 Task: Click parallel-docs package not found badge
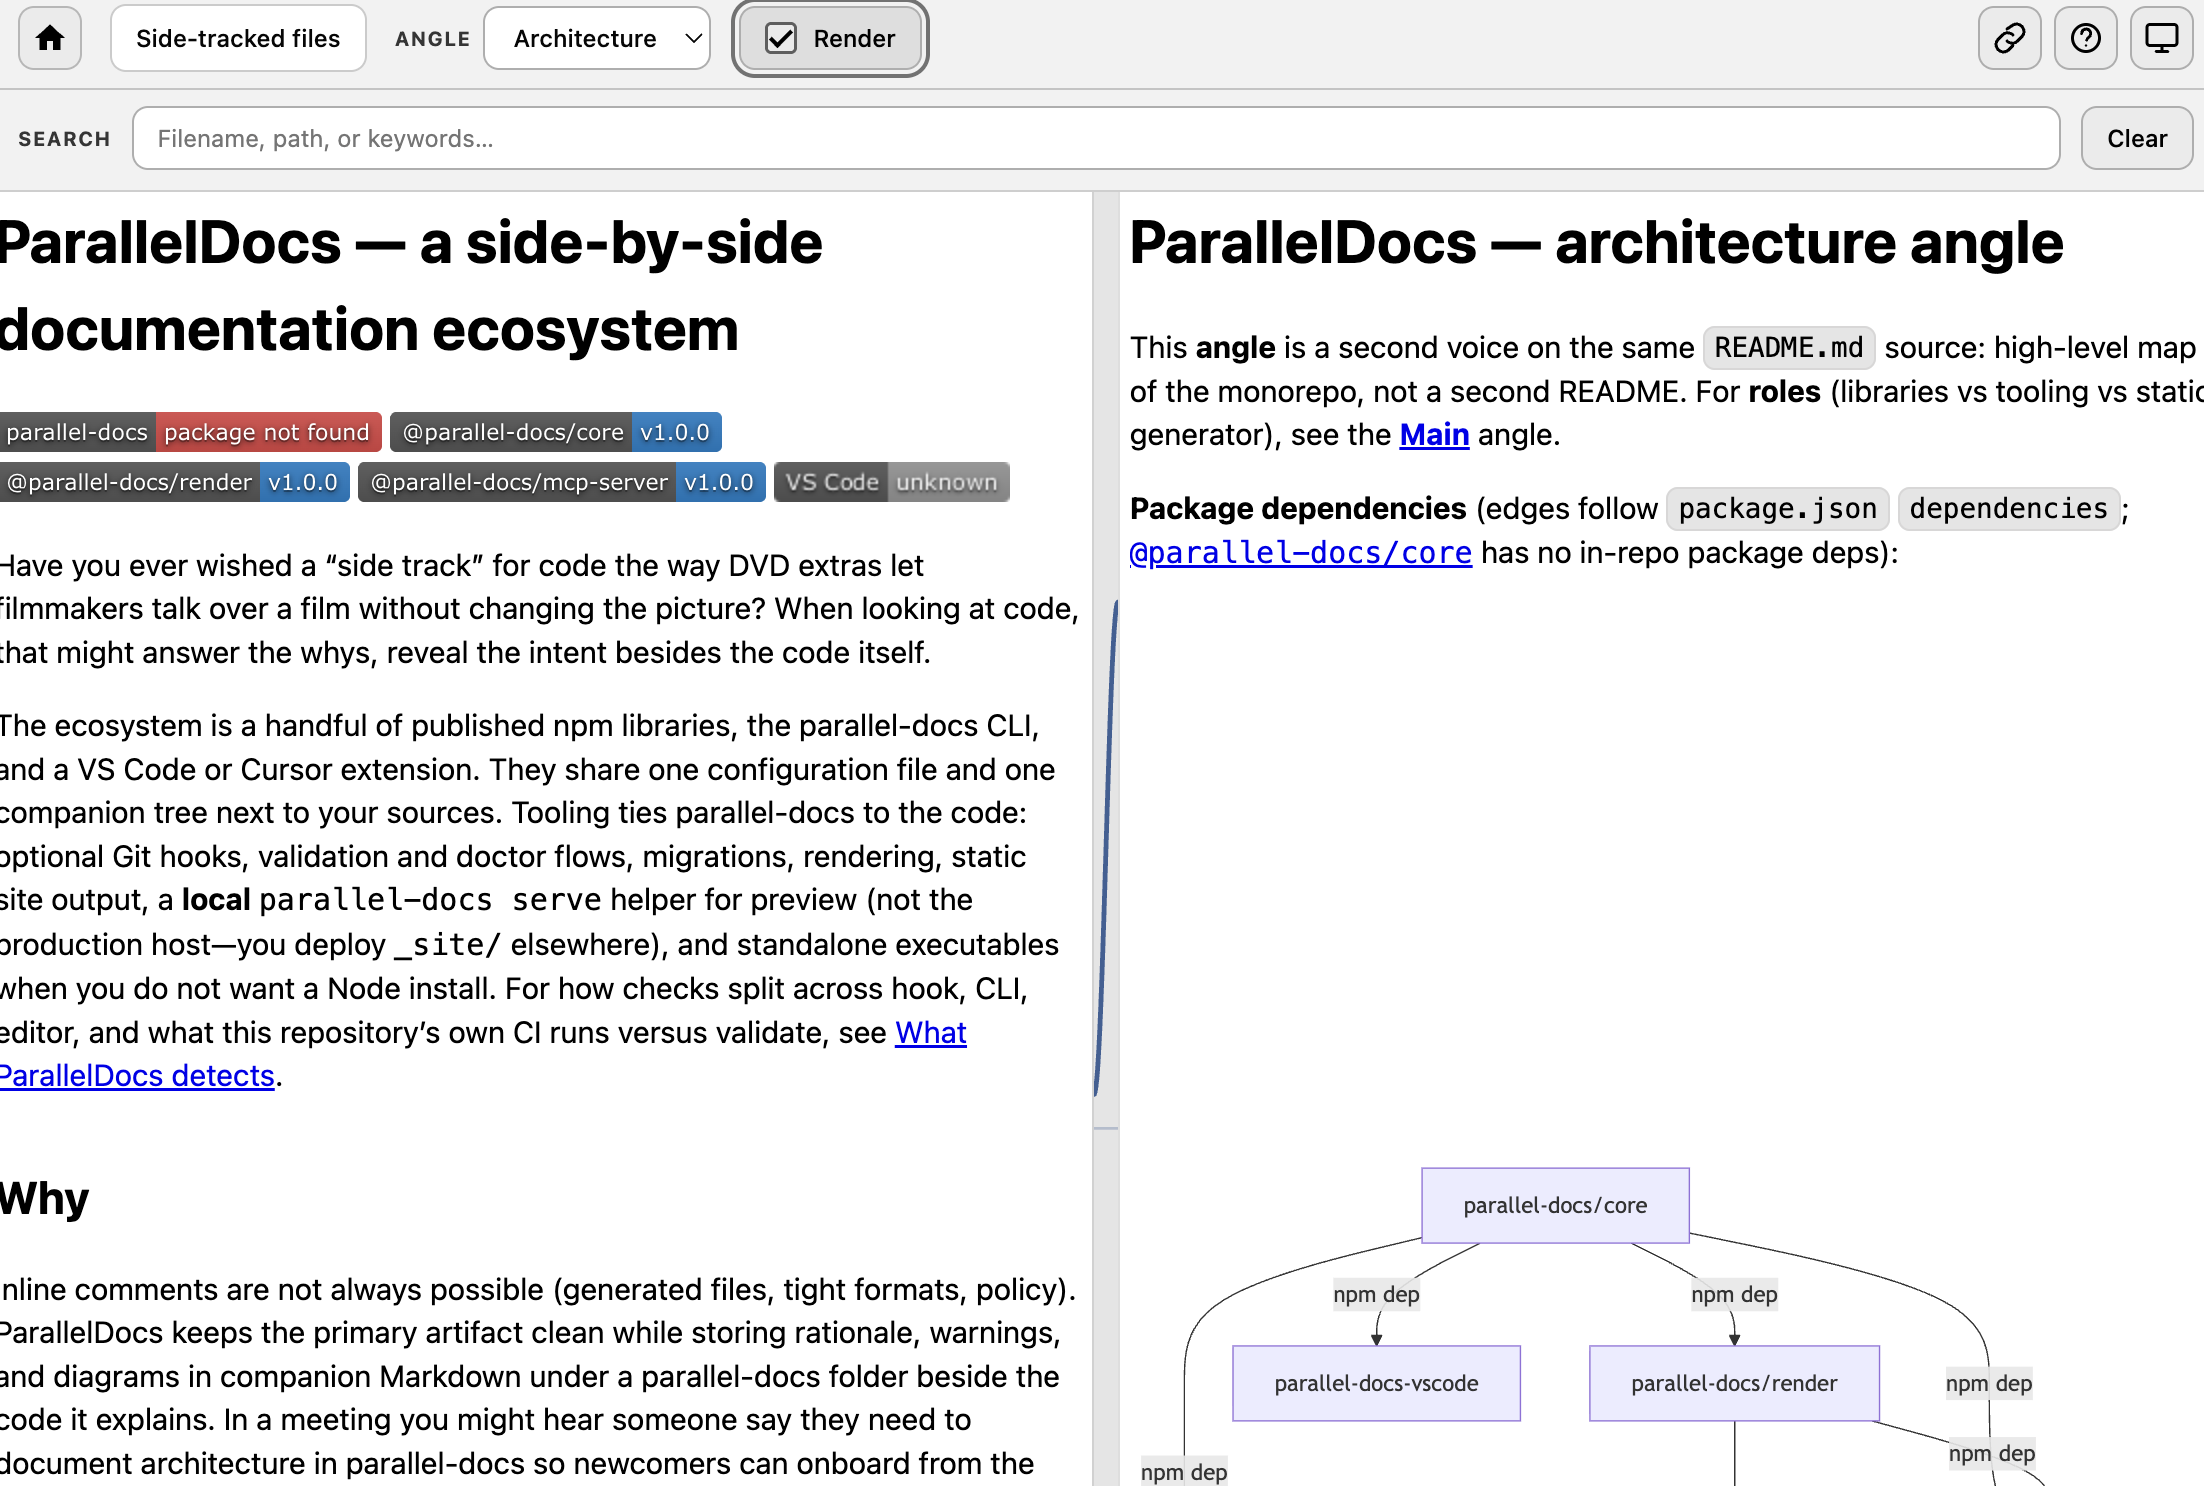click(x=189, y=432)
